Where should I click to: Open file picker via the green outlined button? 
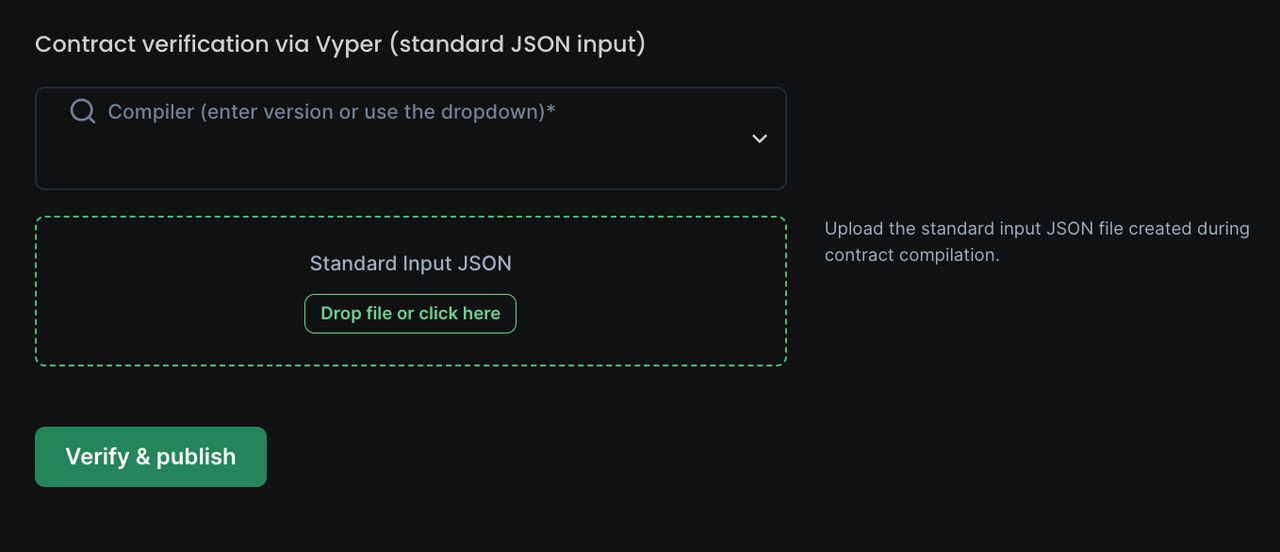coord(410,314)
